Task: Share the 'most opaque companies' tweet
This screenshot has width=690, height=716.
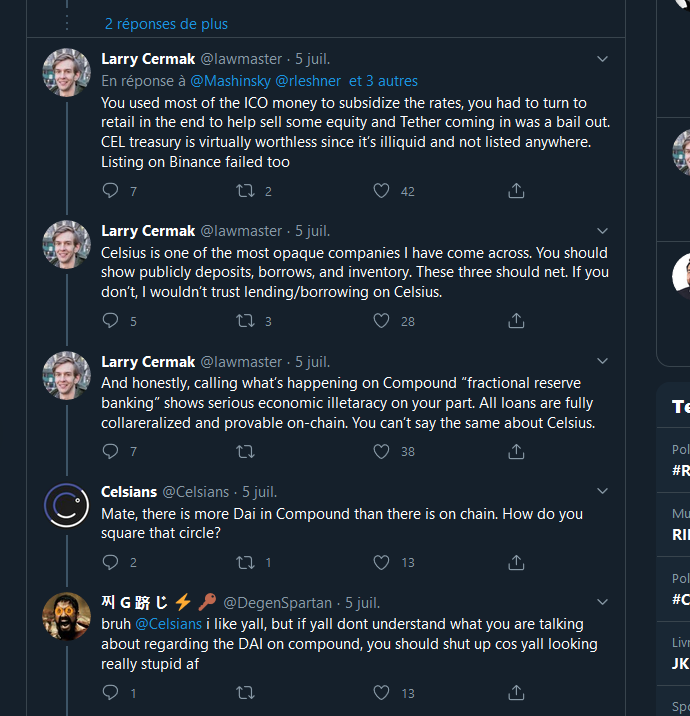Action: (516, 321)
